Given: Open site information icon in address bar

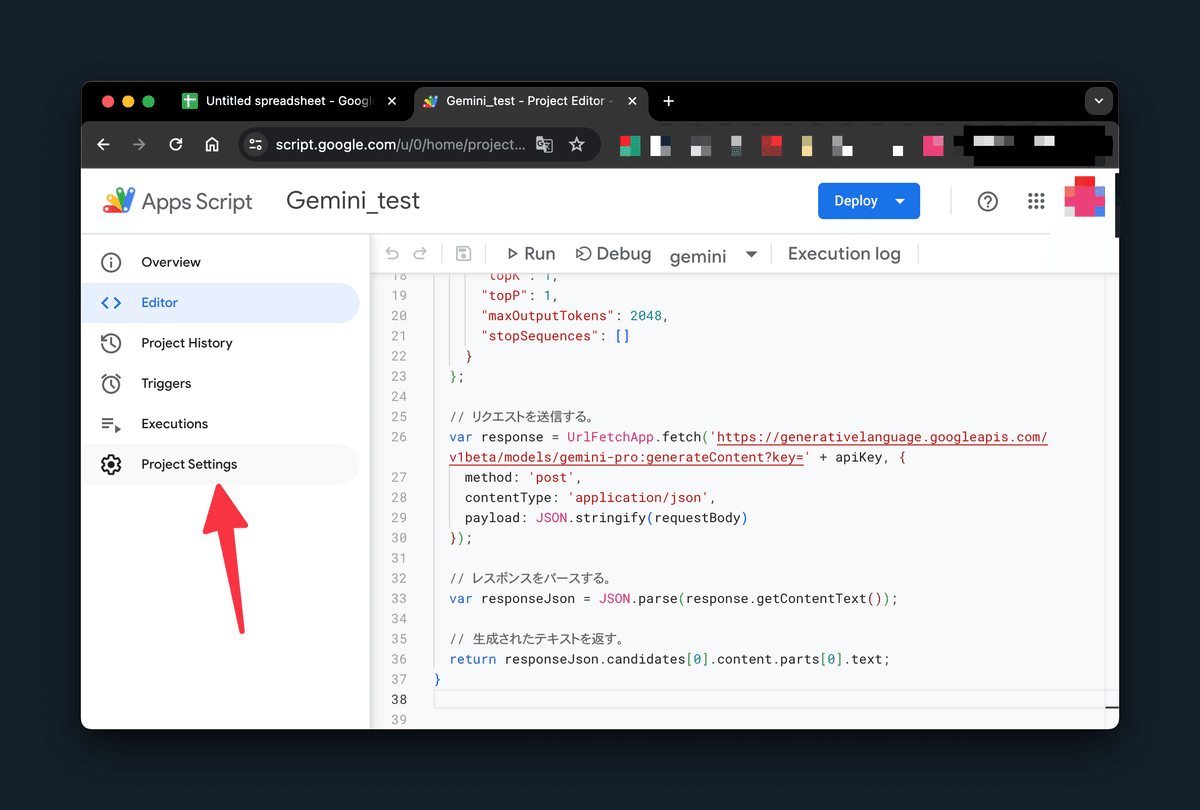Looking at the screenshot, I should click(255, 144).
